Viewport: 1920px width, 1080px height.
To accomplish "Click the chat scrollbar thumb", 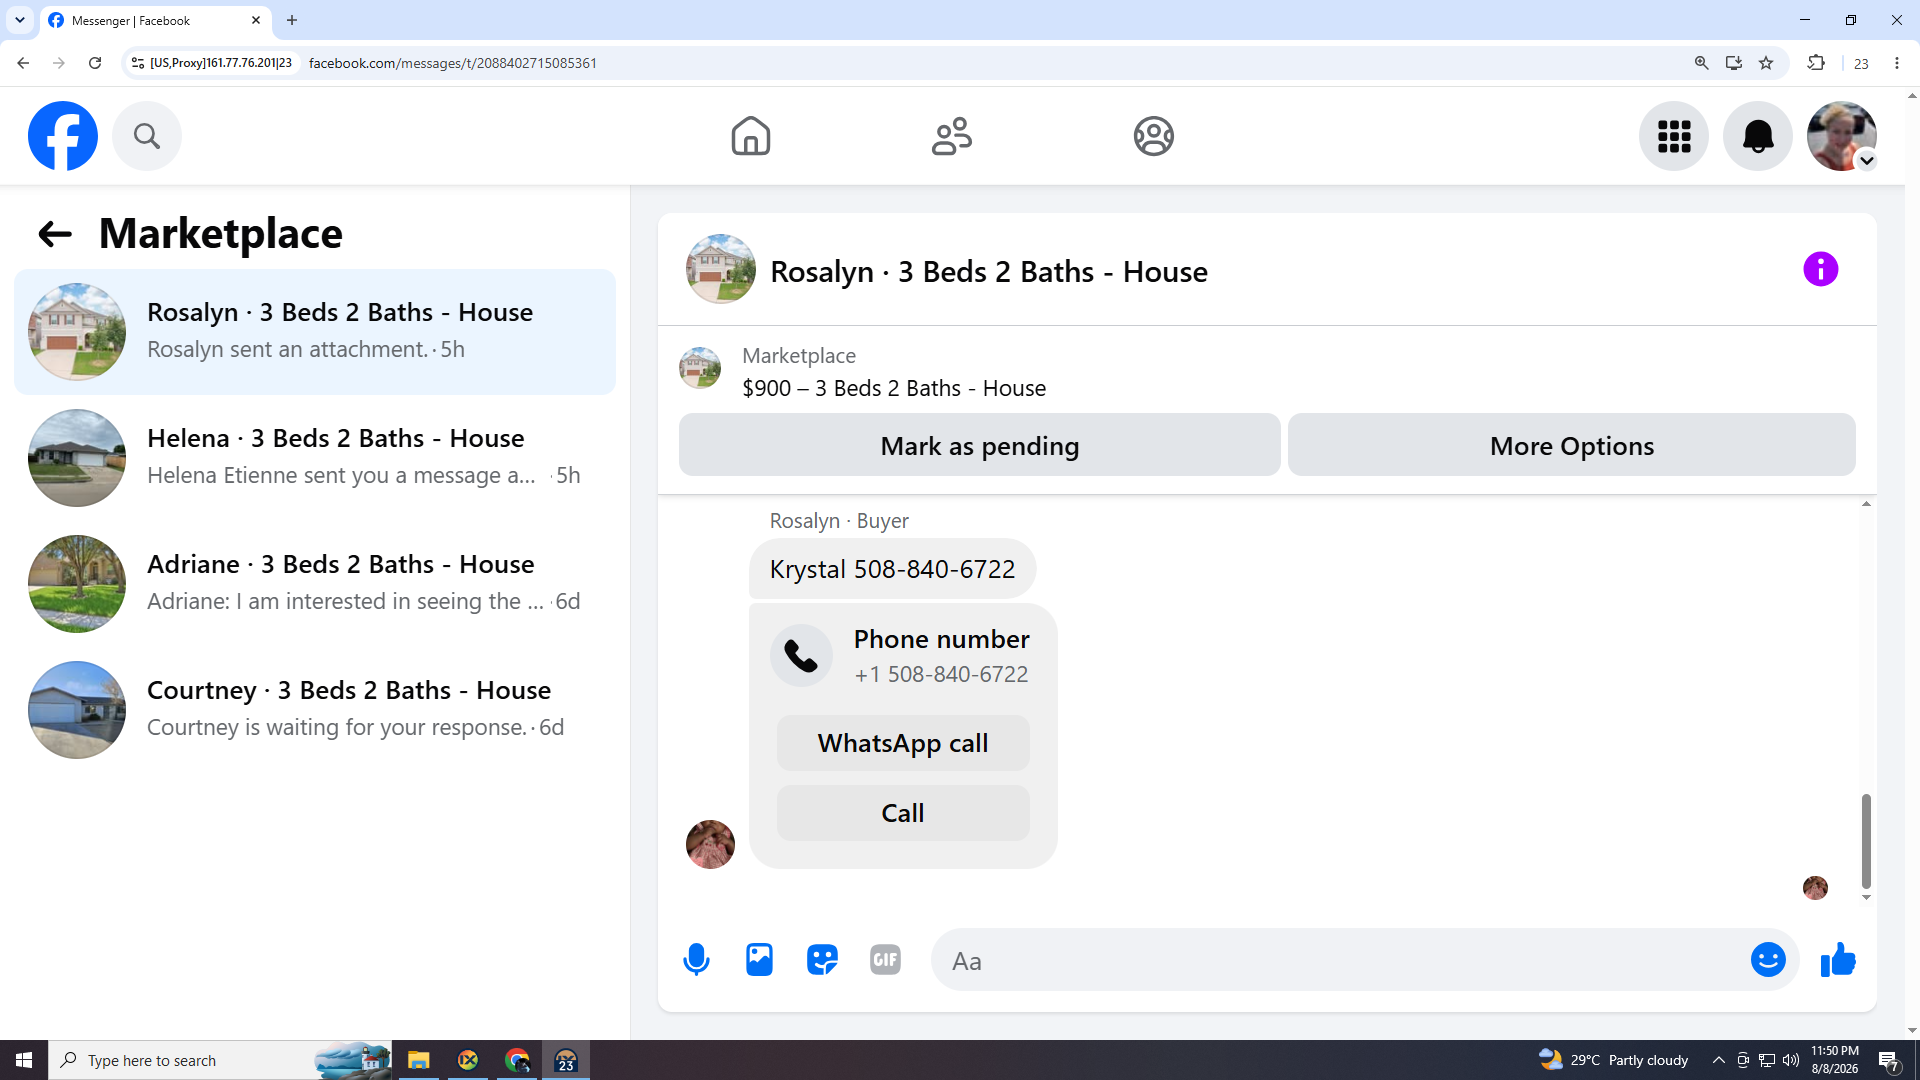I will (x=1866, y=841).
